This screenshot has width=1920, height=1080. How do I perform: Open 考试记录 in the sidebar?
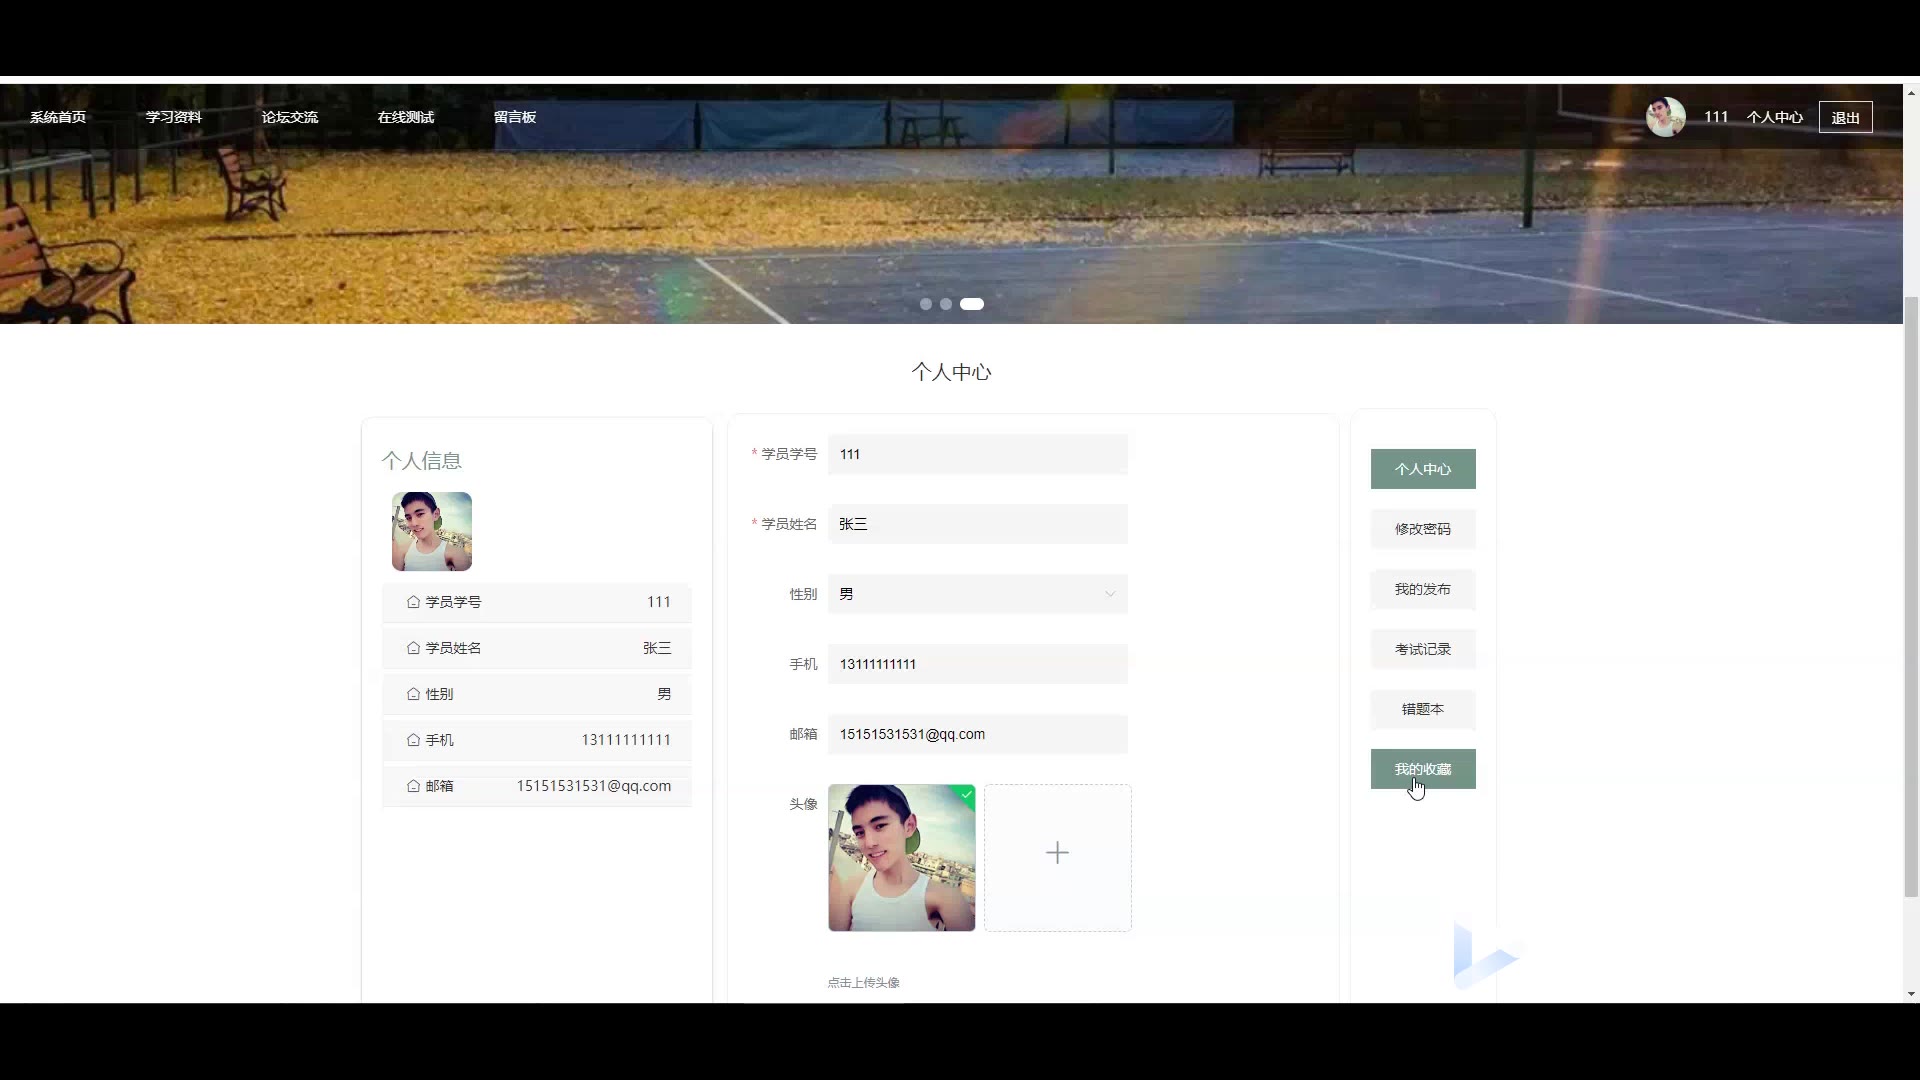(x=1423, y=649)
